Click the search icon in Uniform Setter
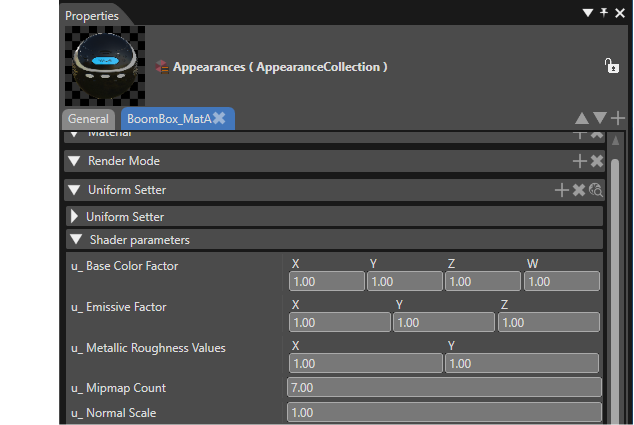Image resolution: width=634 pixels, height=425 pixels. 596,190
